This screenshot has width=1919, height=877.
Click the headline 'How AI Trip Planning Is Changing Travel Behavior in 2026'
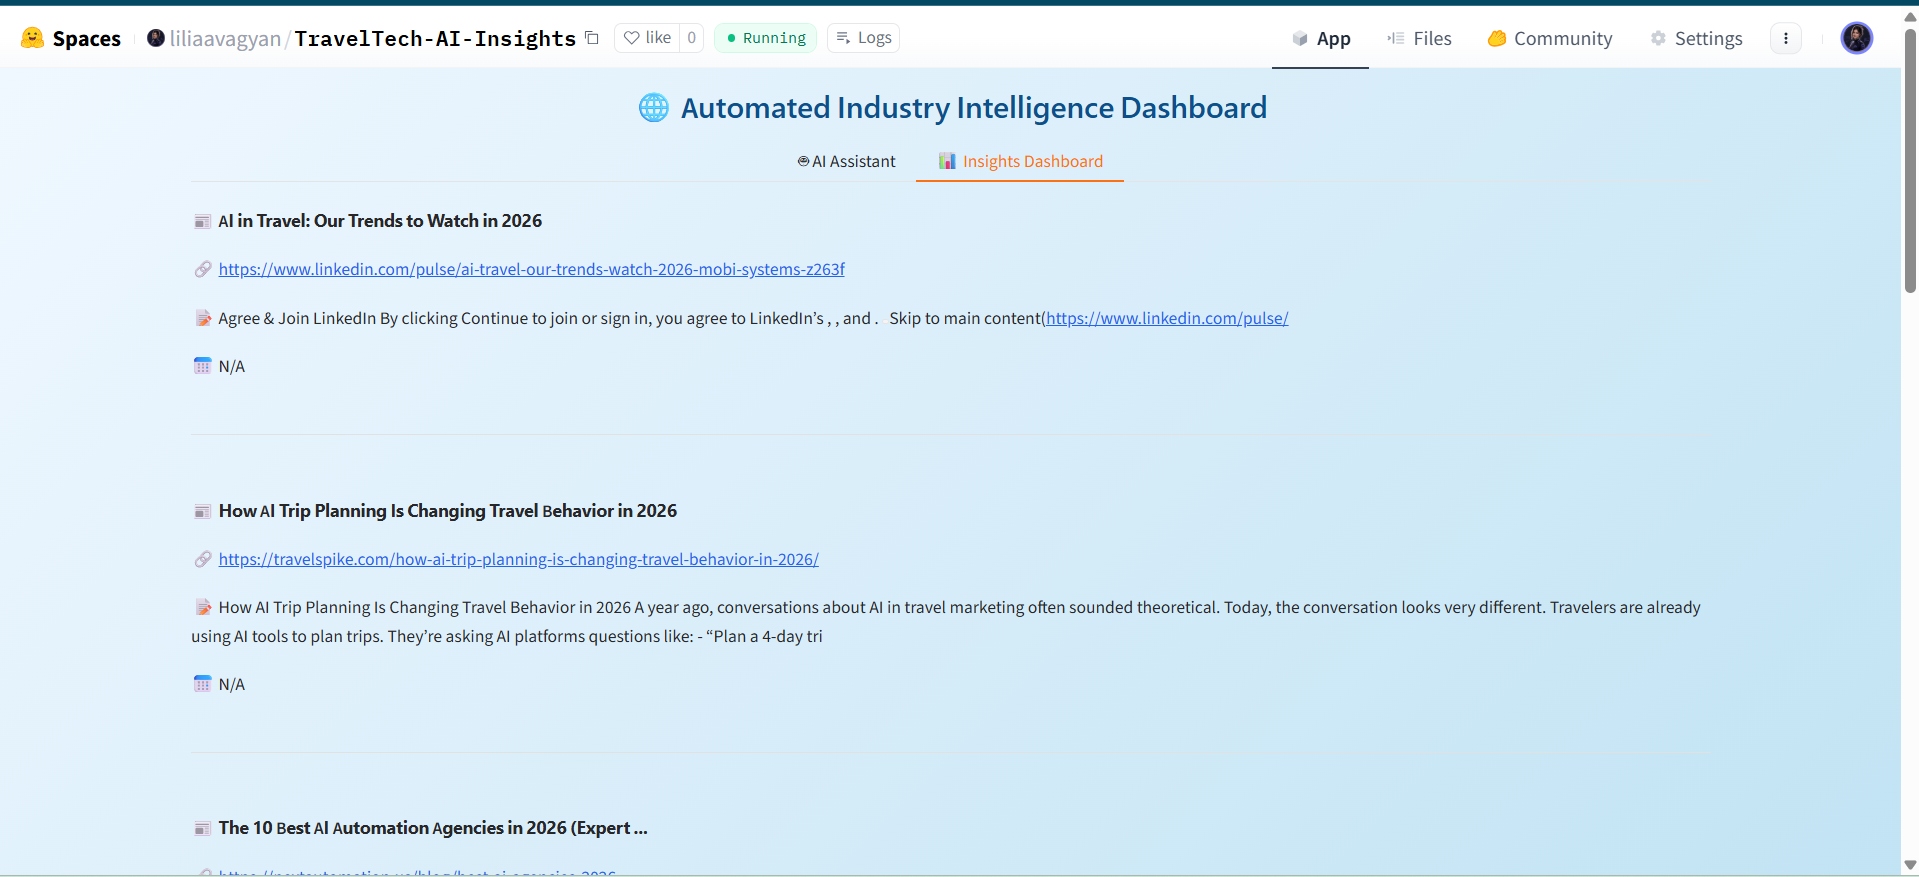(448, 511)
